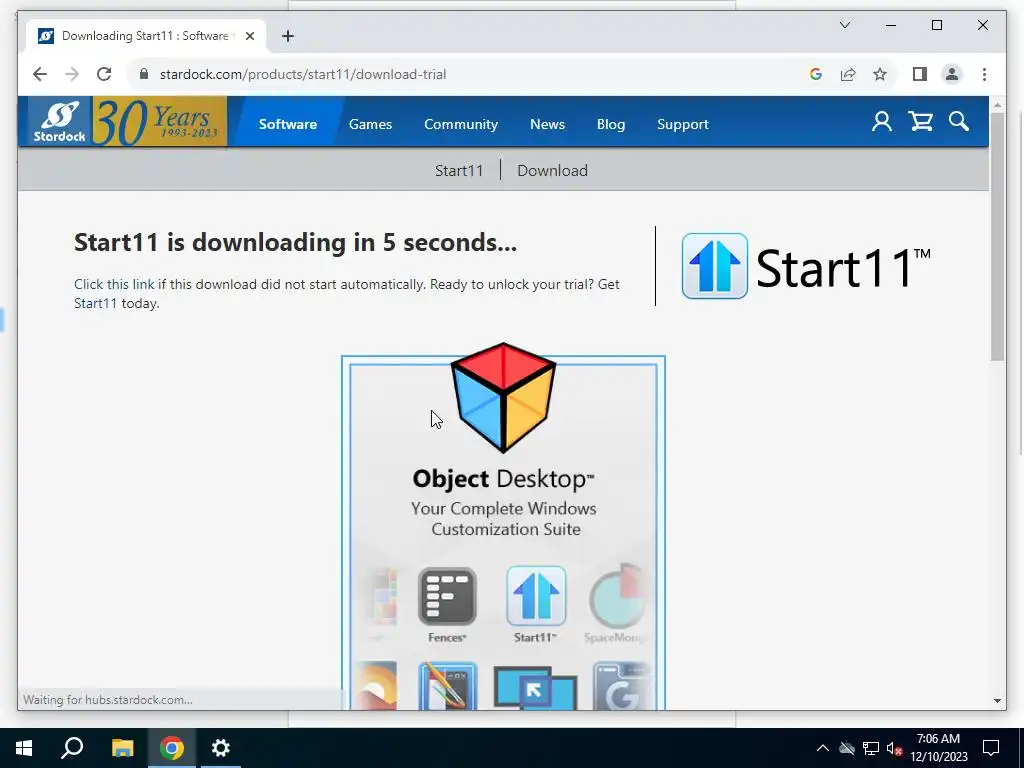Open the Windows Start menu
Screen dimensions: 1024x768
(24, 748)
